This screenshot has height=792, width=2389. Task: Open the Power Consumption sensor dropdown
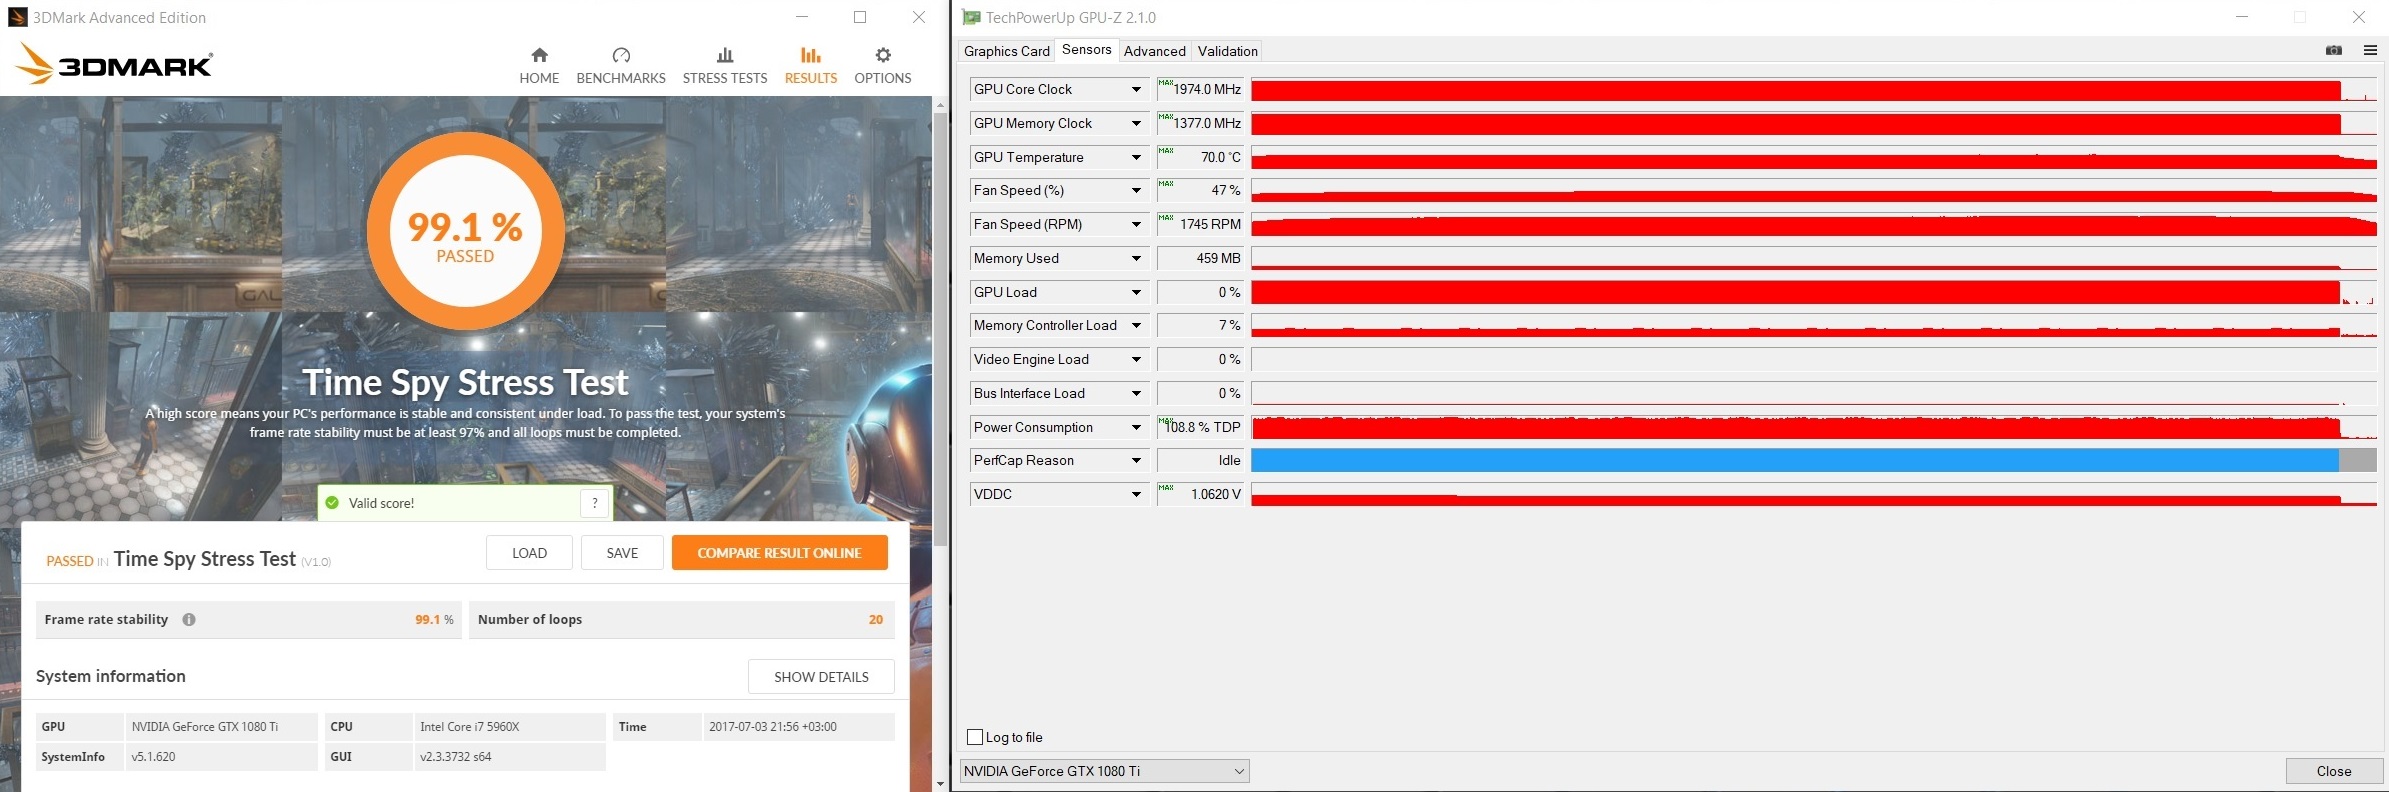[1136, 427]
